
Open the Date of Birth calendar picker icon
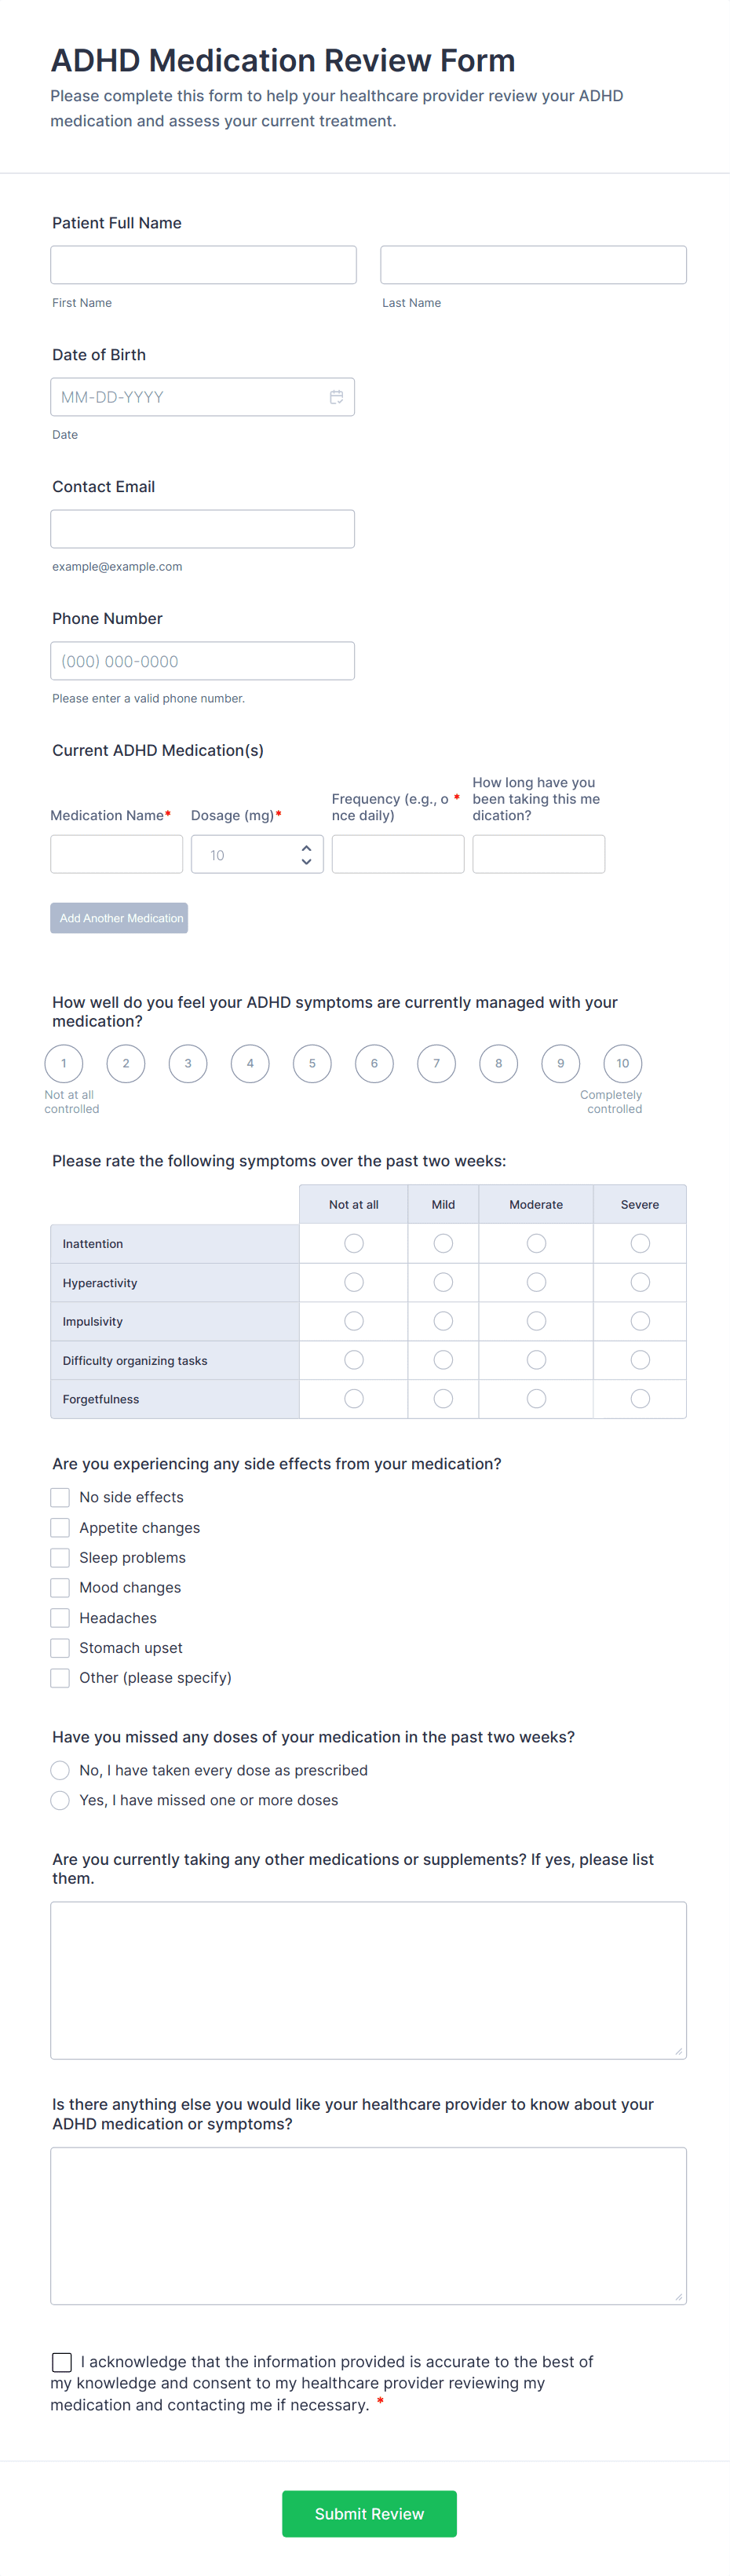[x=336, y=397]
